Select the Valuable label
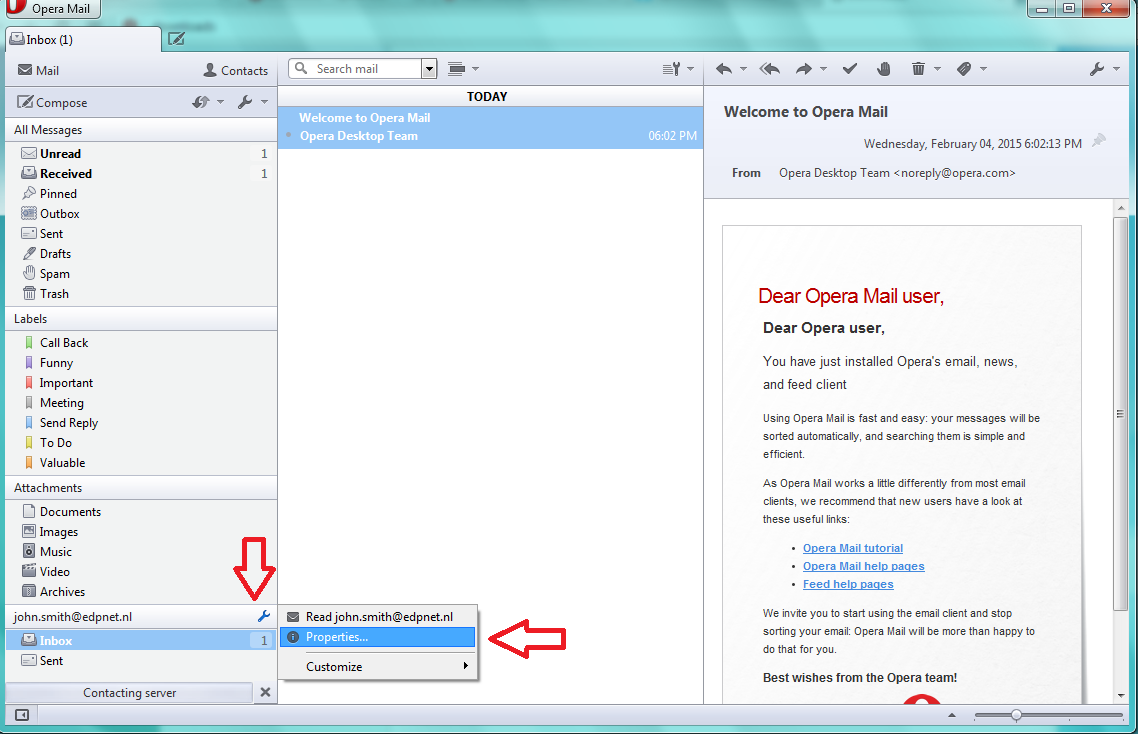Viewport: 1138px width, 734px height. coord(142,462)
